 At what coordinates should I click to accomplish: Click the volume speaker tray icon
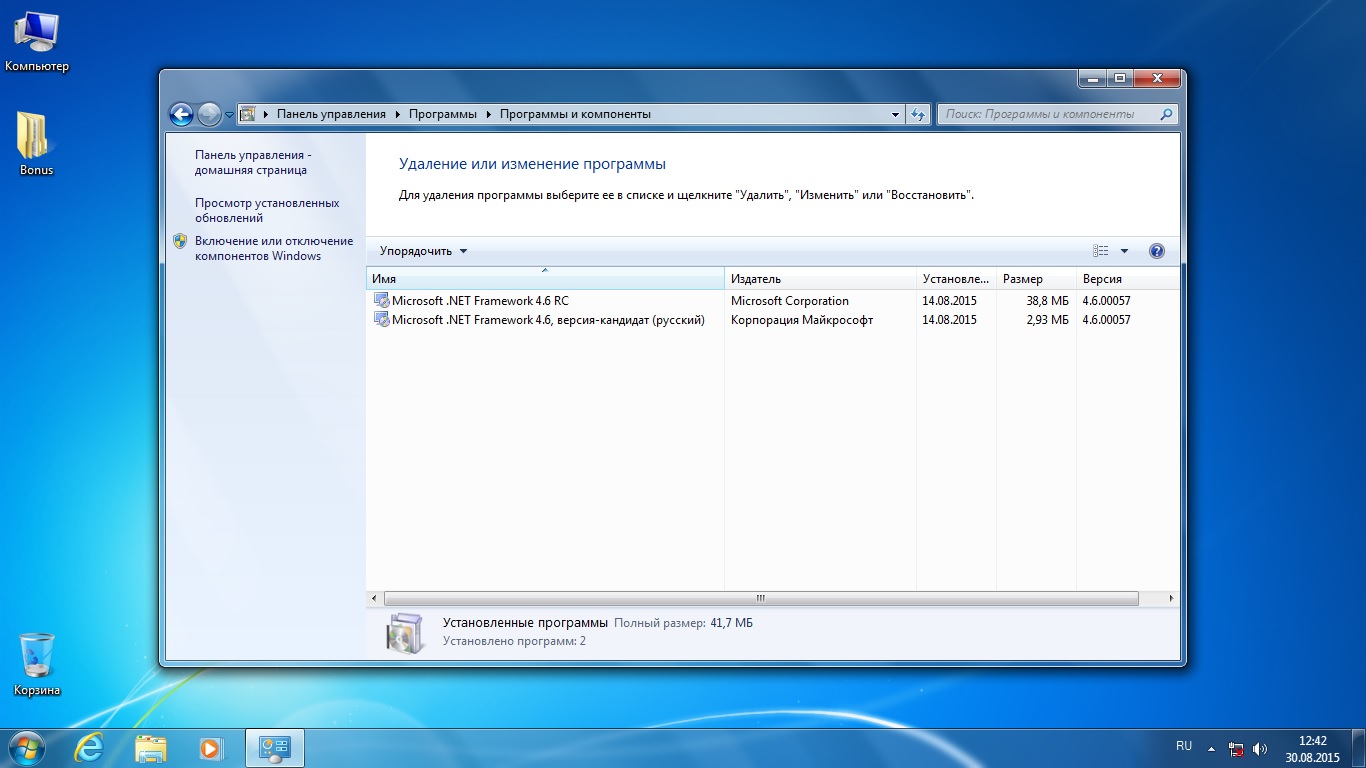click(1260, 748)
